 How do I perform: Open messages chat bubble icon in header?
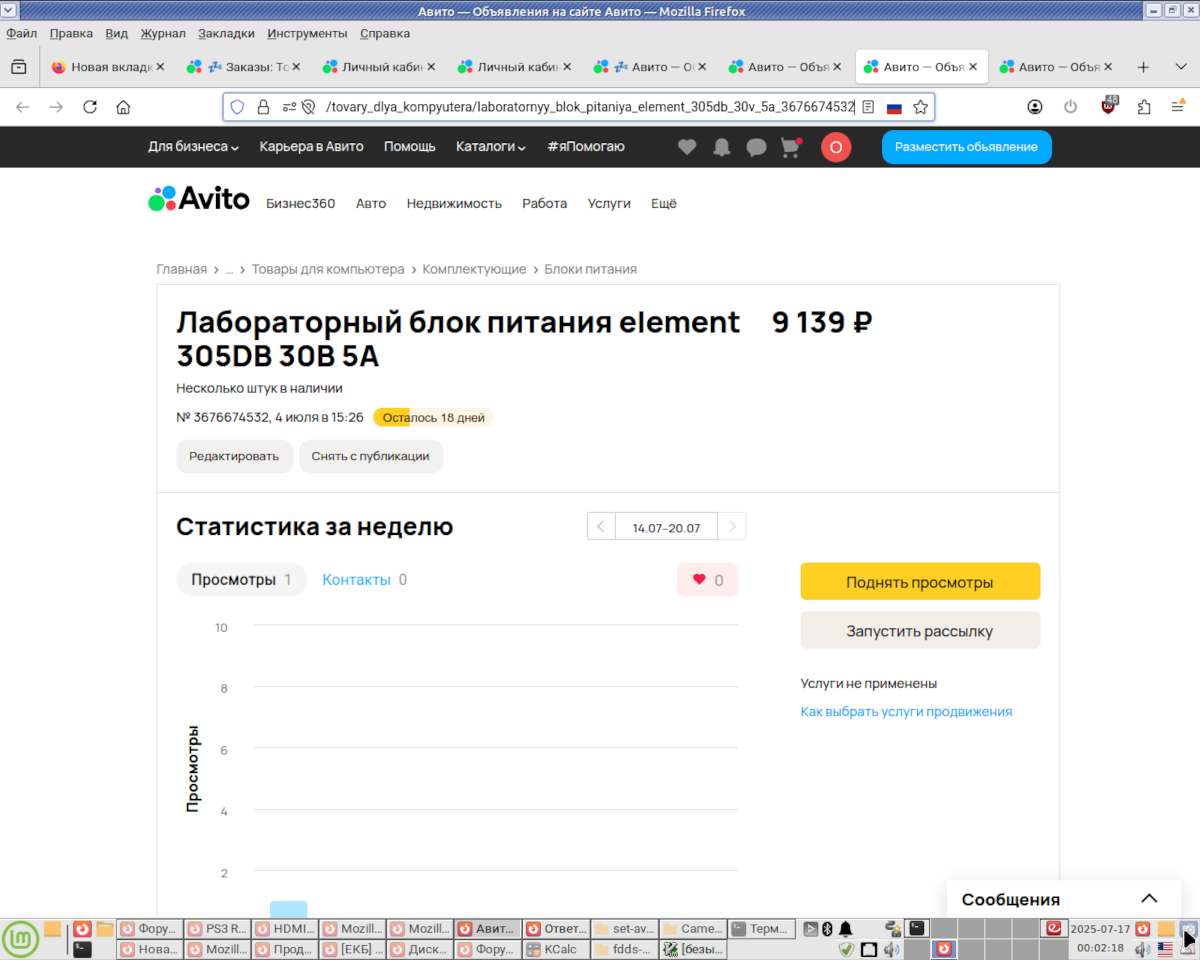[x=756, y=147]
